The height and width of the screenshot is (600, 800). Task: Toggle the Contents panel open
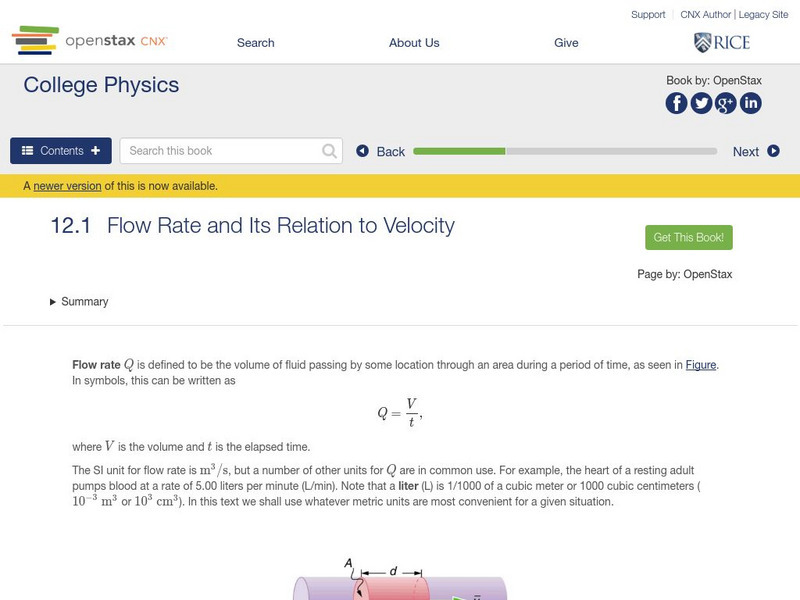[61, 151]
